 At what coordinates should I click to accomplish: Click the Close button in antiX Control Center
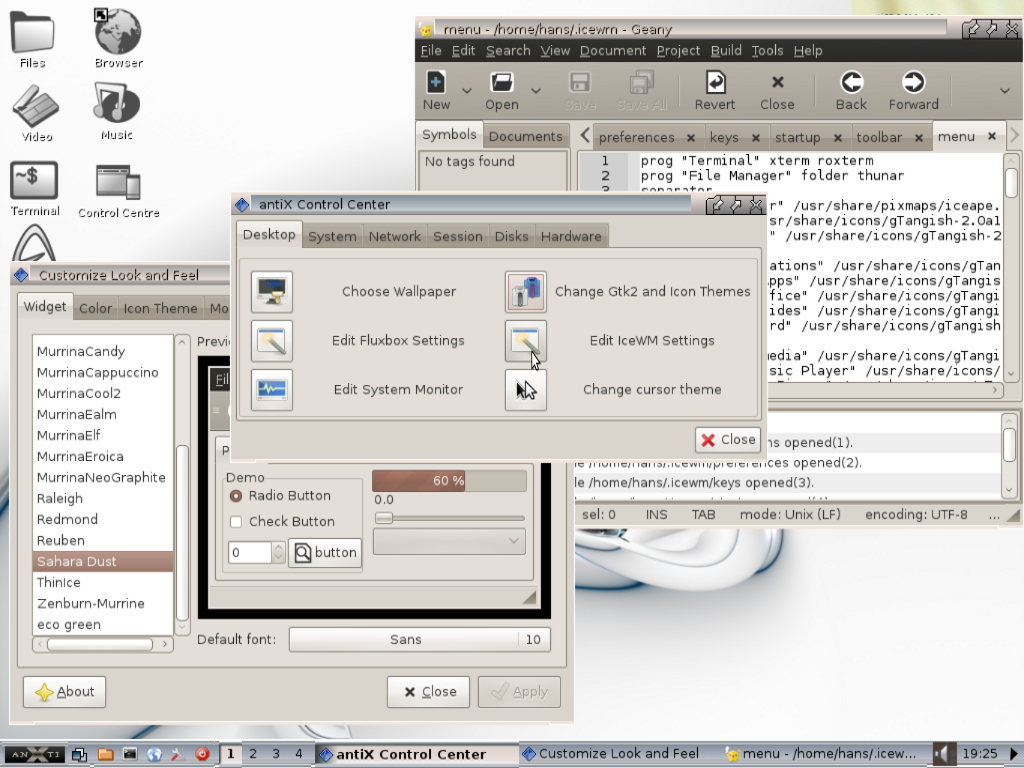click(x=728, y=440)
